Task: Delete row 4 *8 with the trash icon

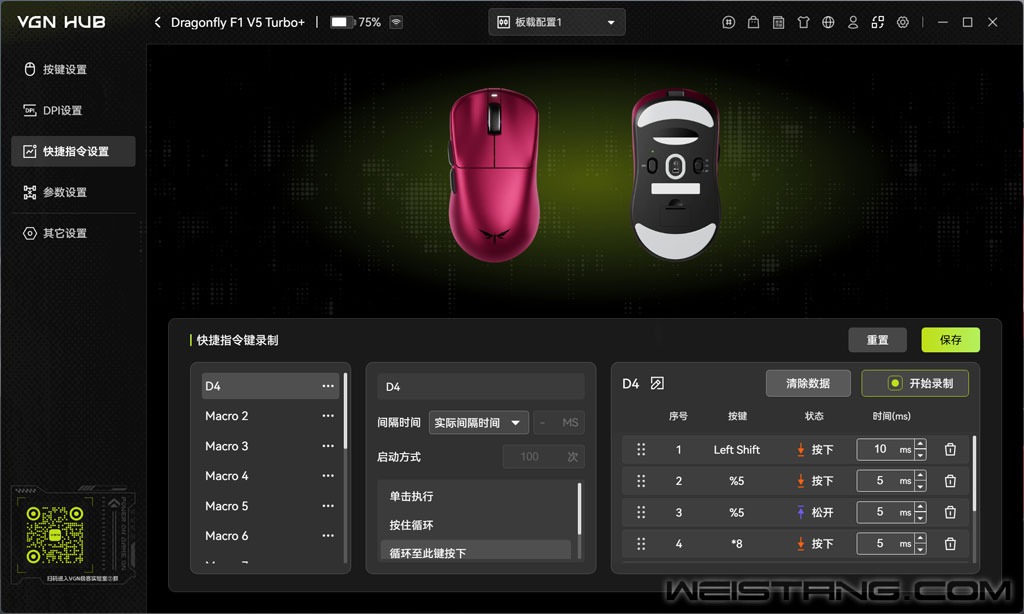Action: click(x=950, y=543)
